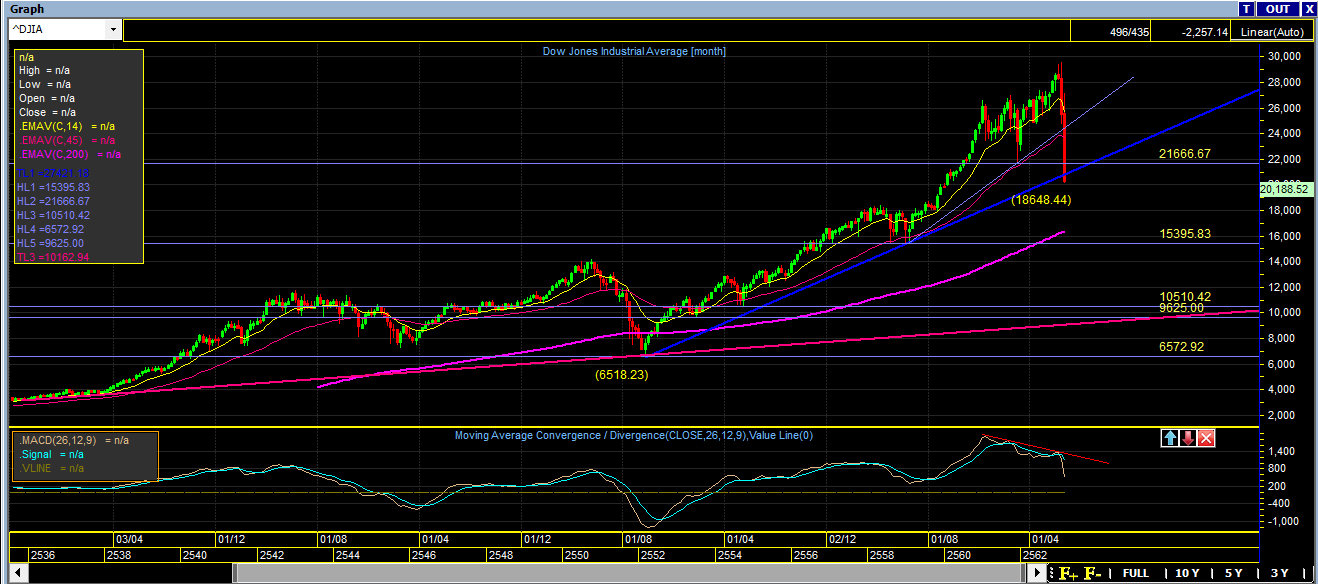1318x584 pixels.
Task: Move MACD indicator panel down arrow
Action: coord(1188,438)
